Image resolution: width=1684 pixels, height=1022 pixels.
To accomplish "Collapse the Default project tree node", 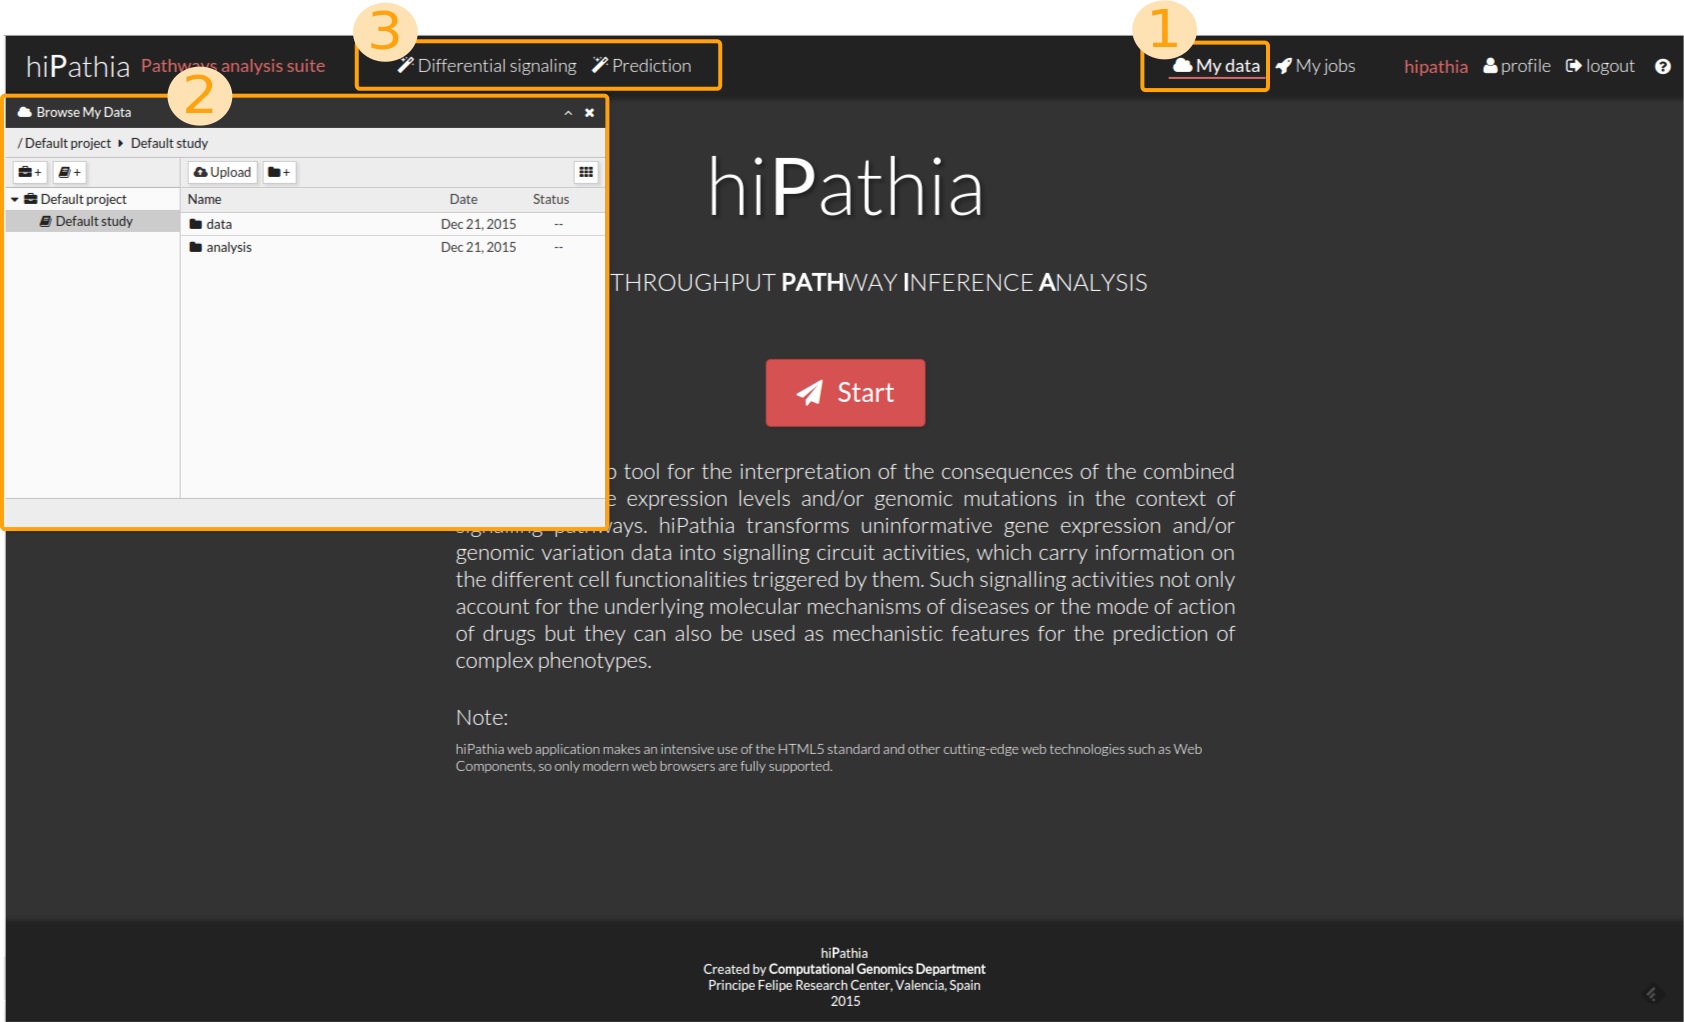I will click(15, 199).
